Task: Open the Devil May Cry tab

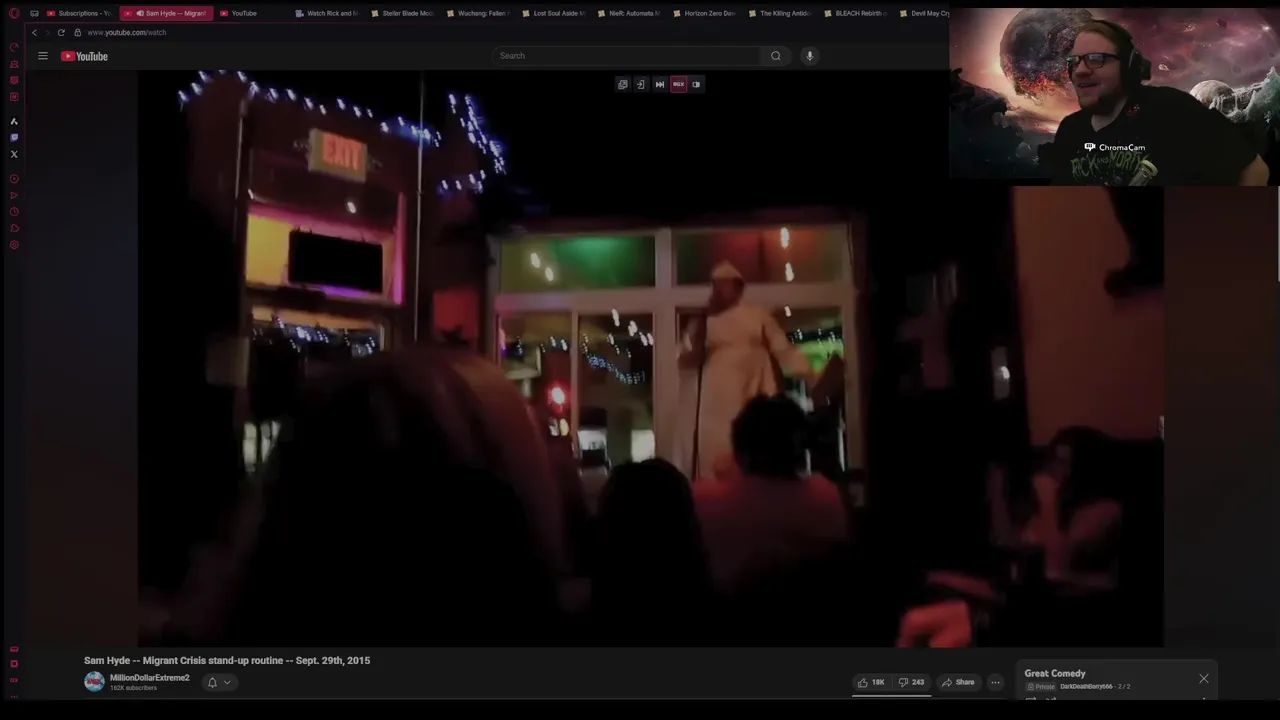Action: (x=925, y=13)
